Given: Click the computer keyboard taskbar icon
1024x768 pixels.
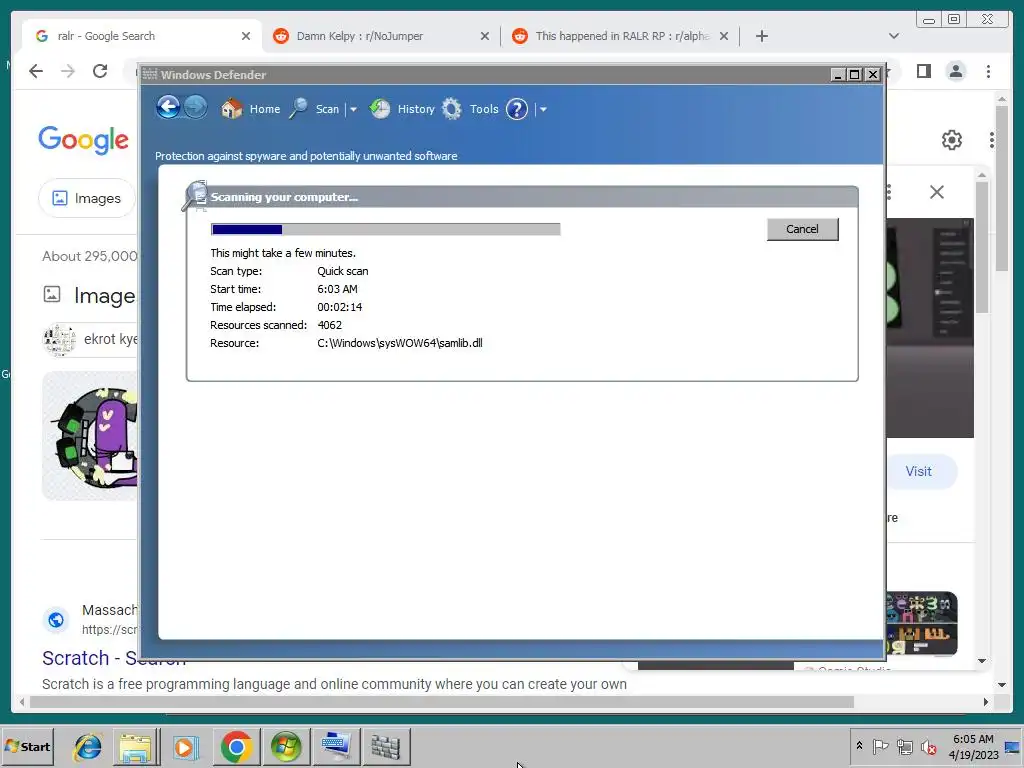Looking at the screenshot, I should [x=336, y=746].
